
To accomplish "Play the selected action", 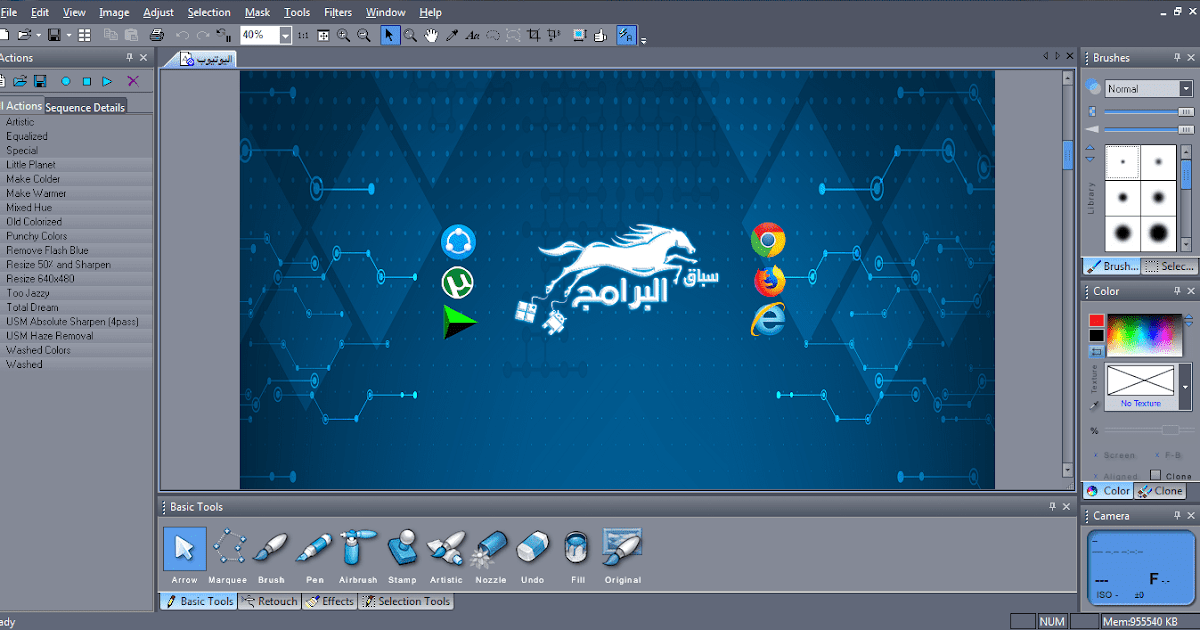I will coord(107,81).
